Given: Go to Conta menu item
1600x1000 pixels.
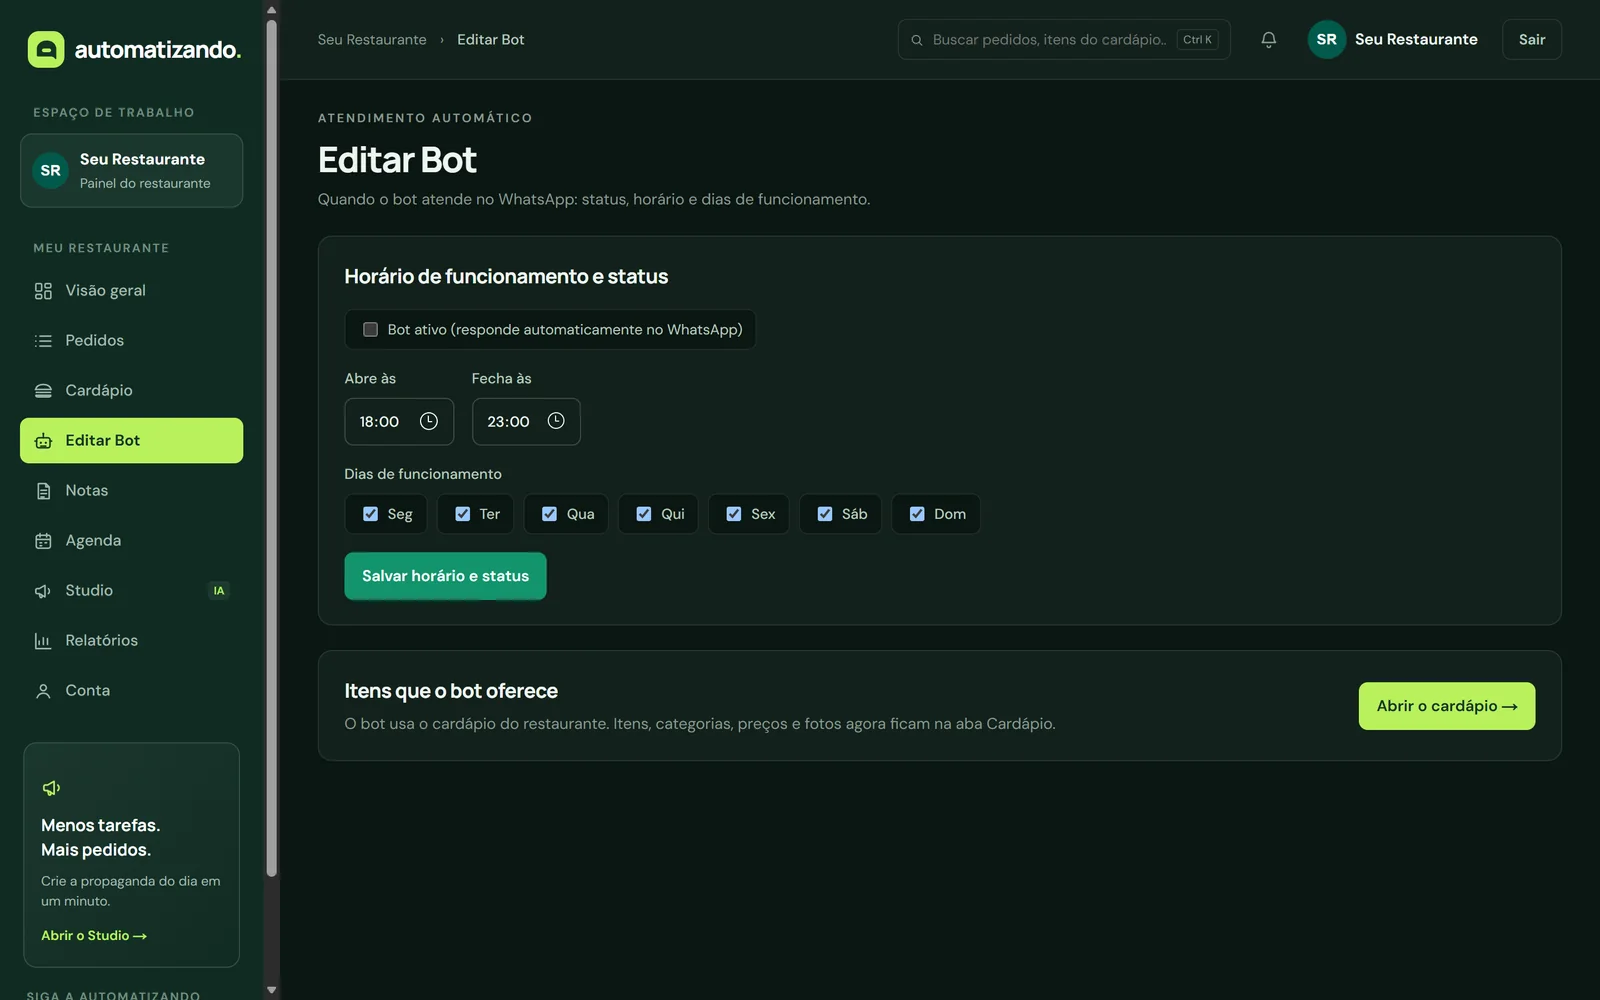Looking at the screenshot, I should click(x=131, y=691).
